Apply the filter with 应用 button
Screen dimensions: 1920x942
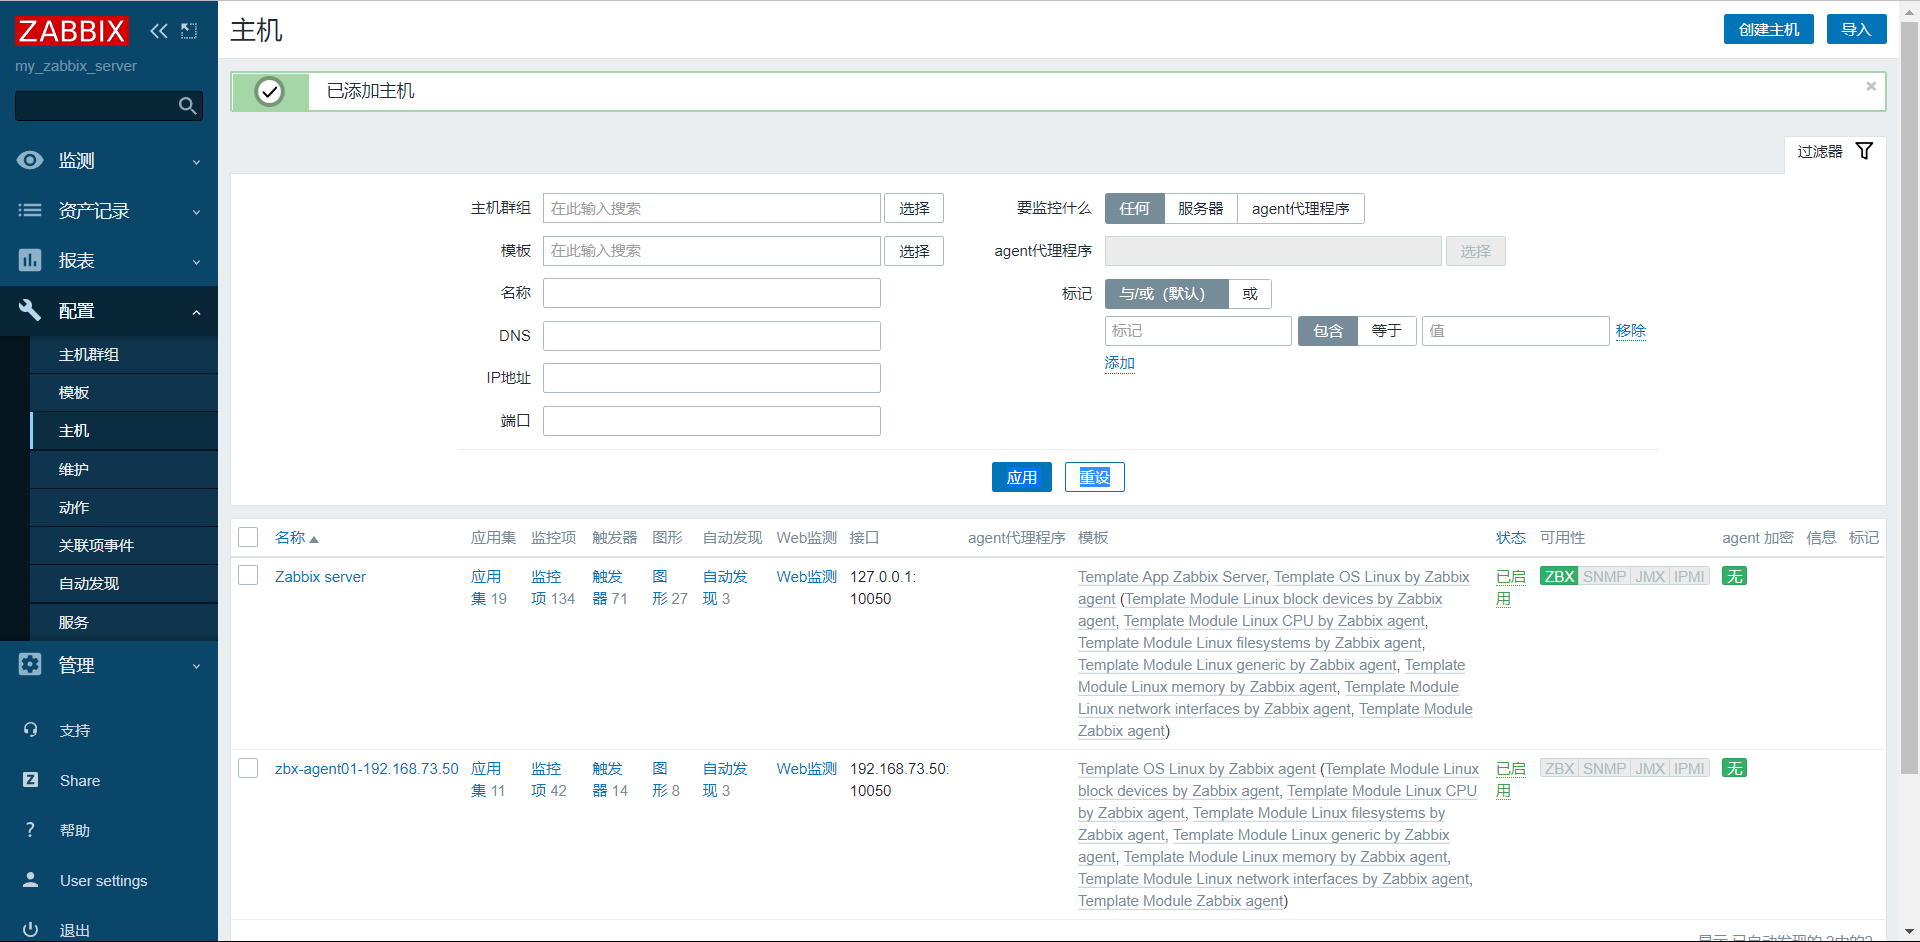pyautogui.click(x=1021, y=477)
